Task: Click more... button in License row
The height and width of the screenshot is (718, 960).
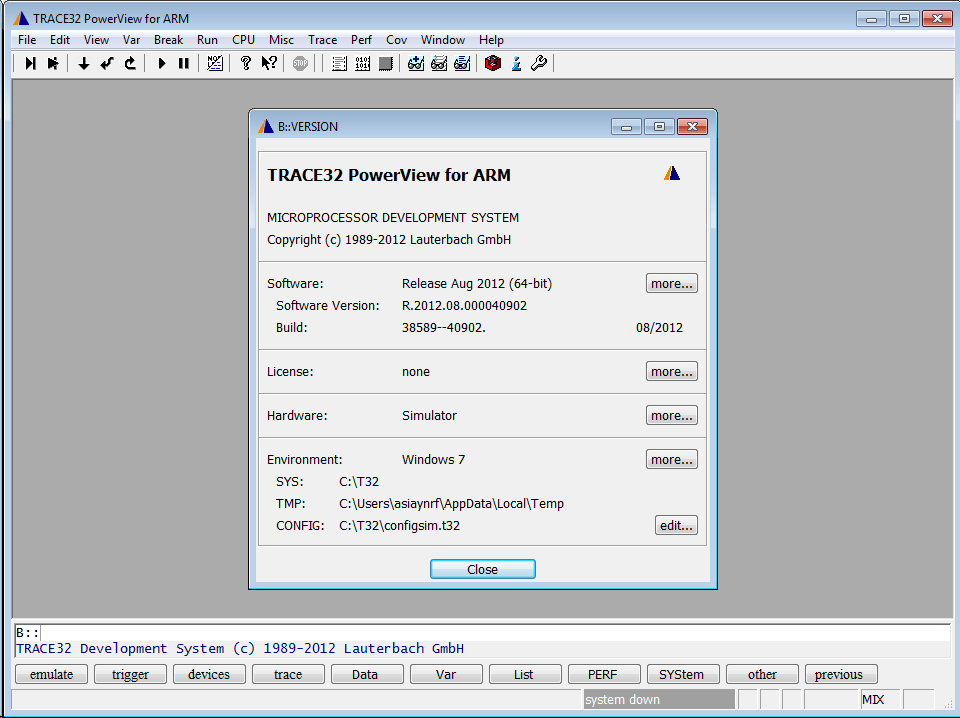Action: tap(672, 372)
